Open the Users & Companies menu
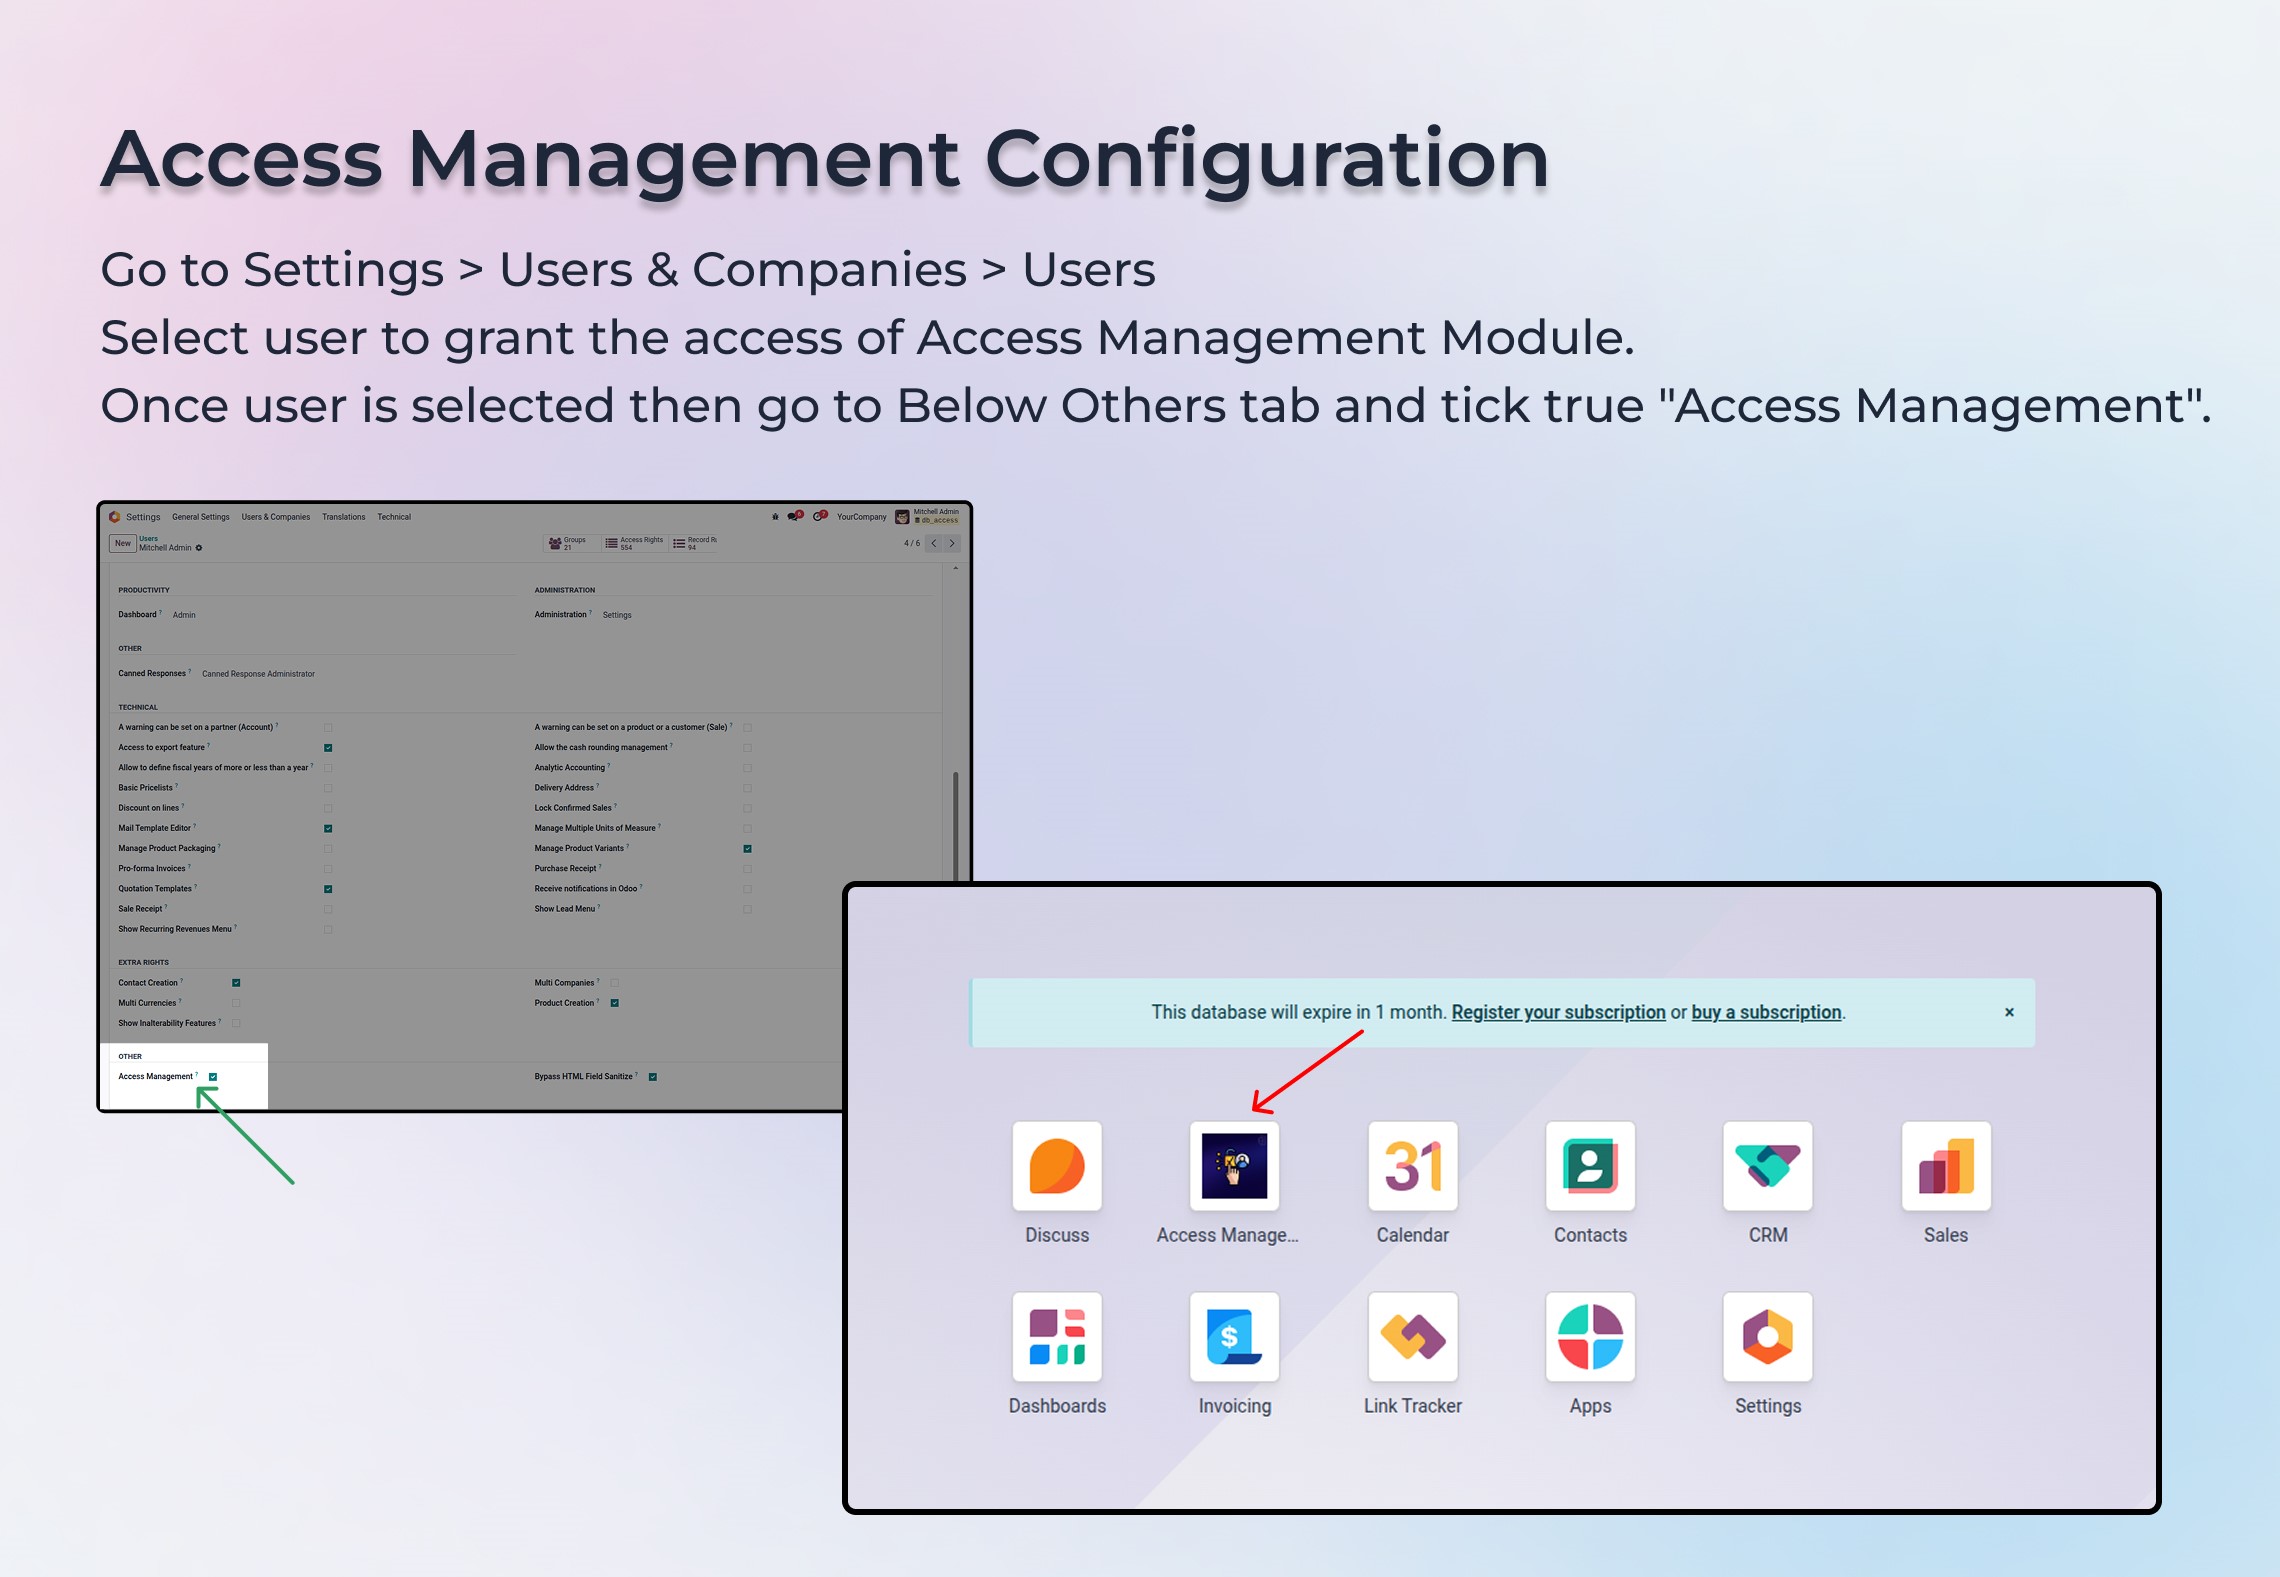This screenshot has height=1577, width=2280. pos(275,517)
